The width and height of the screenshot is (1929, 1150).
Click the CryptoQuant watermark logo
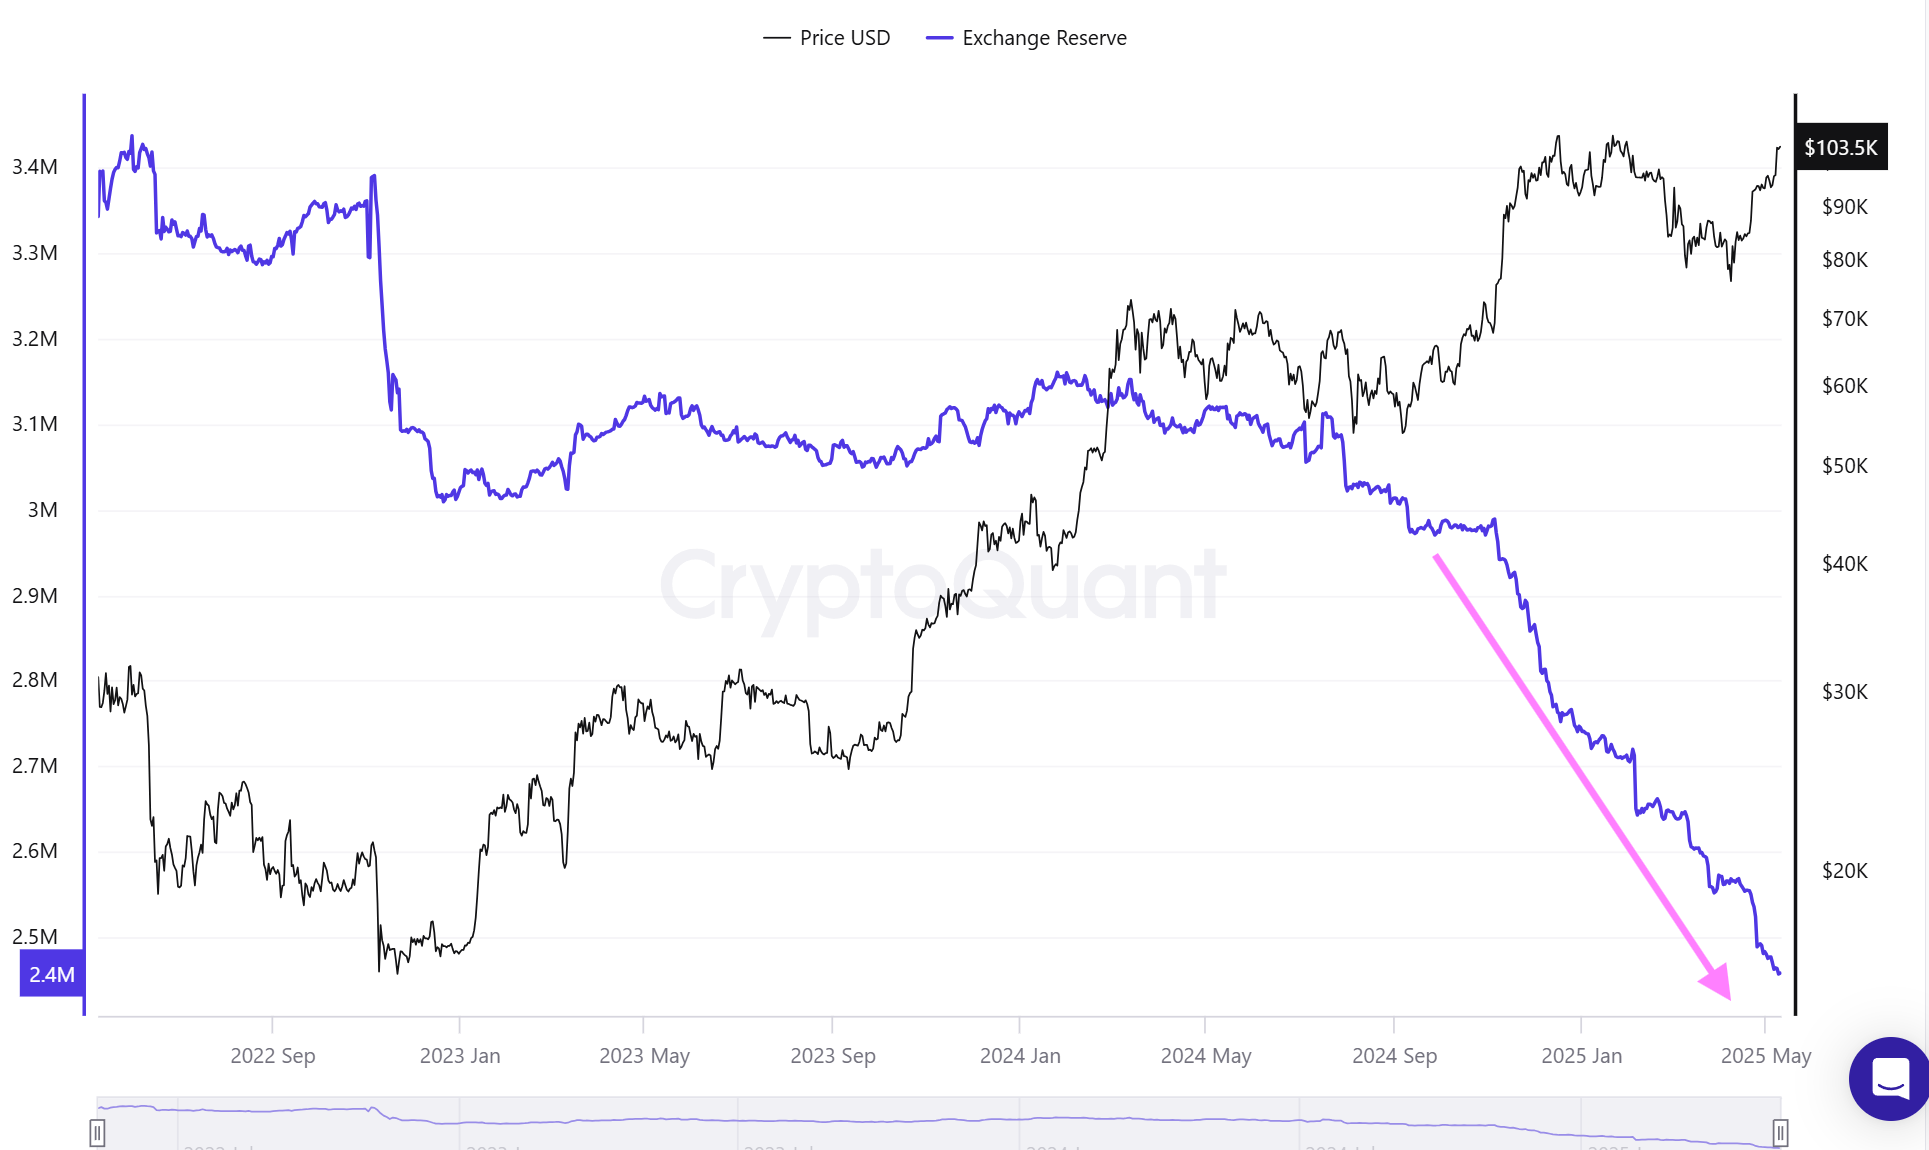pyautogui.click(x=942, y=585)
